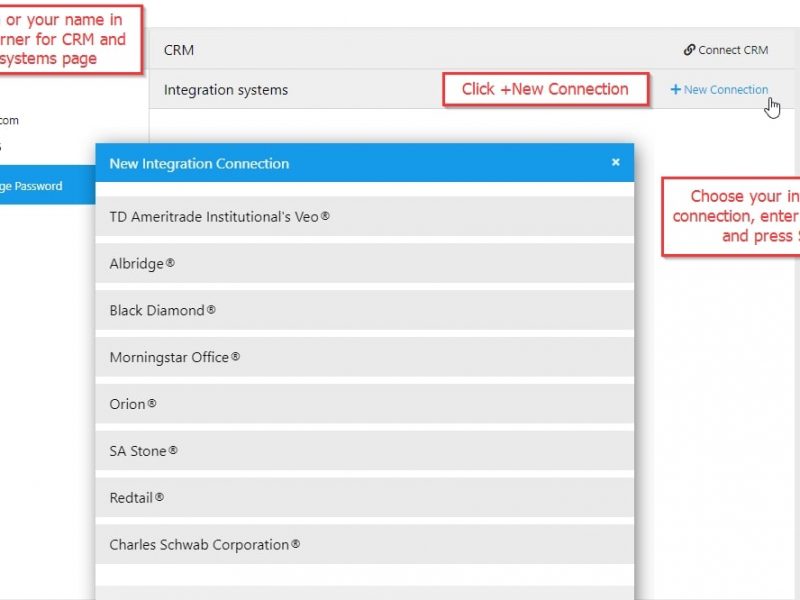Open the Change Password sidebar item

(35, 186)
